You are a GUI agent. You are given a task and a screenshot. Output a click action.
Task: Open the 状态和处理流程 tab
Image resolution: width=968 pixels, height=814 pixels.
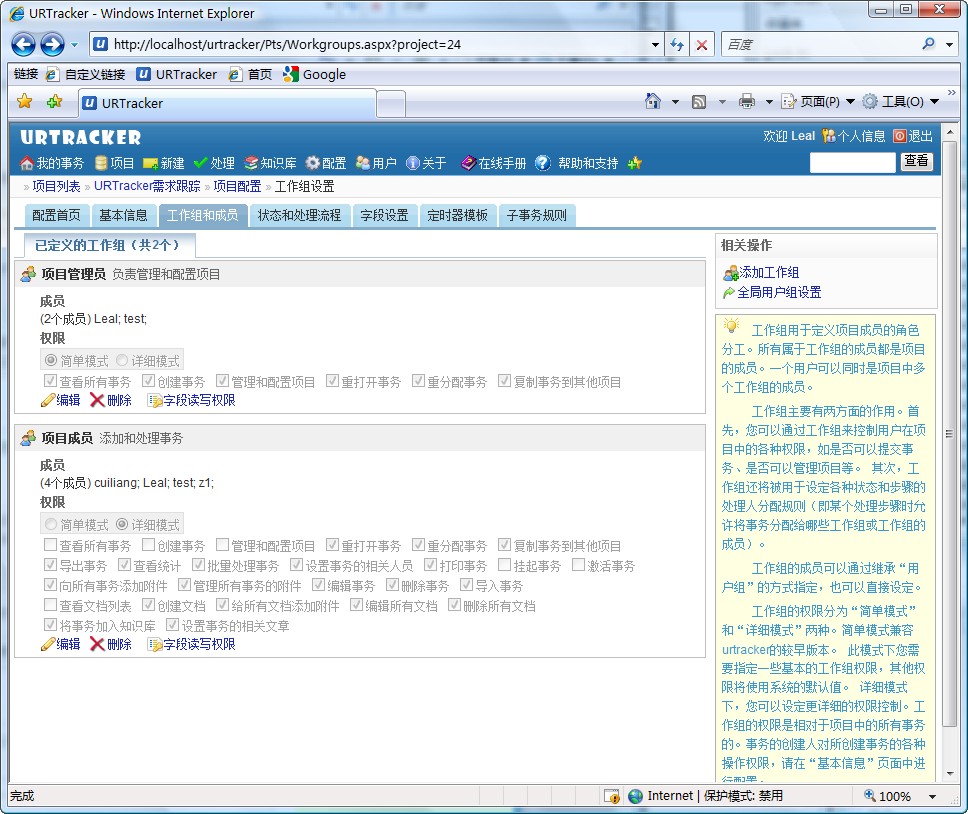[299, 215]
